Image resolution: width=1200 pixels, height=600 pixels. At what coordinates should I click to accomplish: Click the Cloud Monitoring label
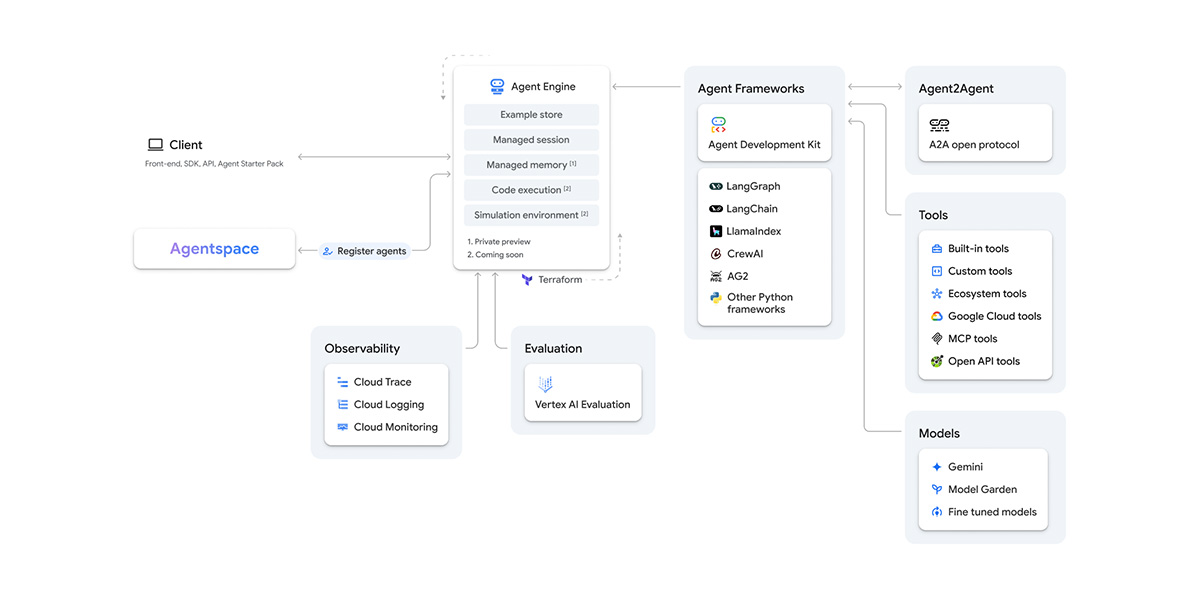(x=396, y=427)
